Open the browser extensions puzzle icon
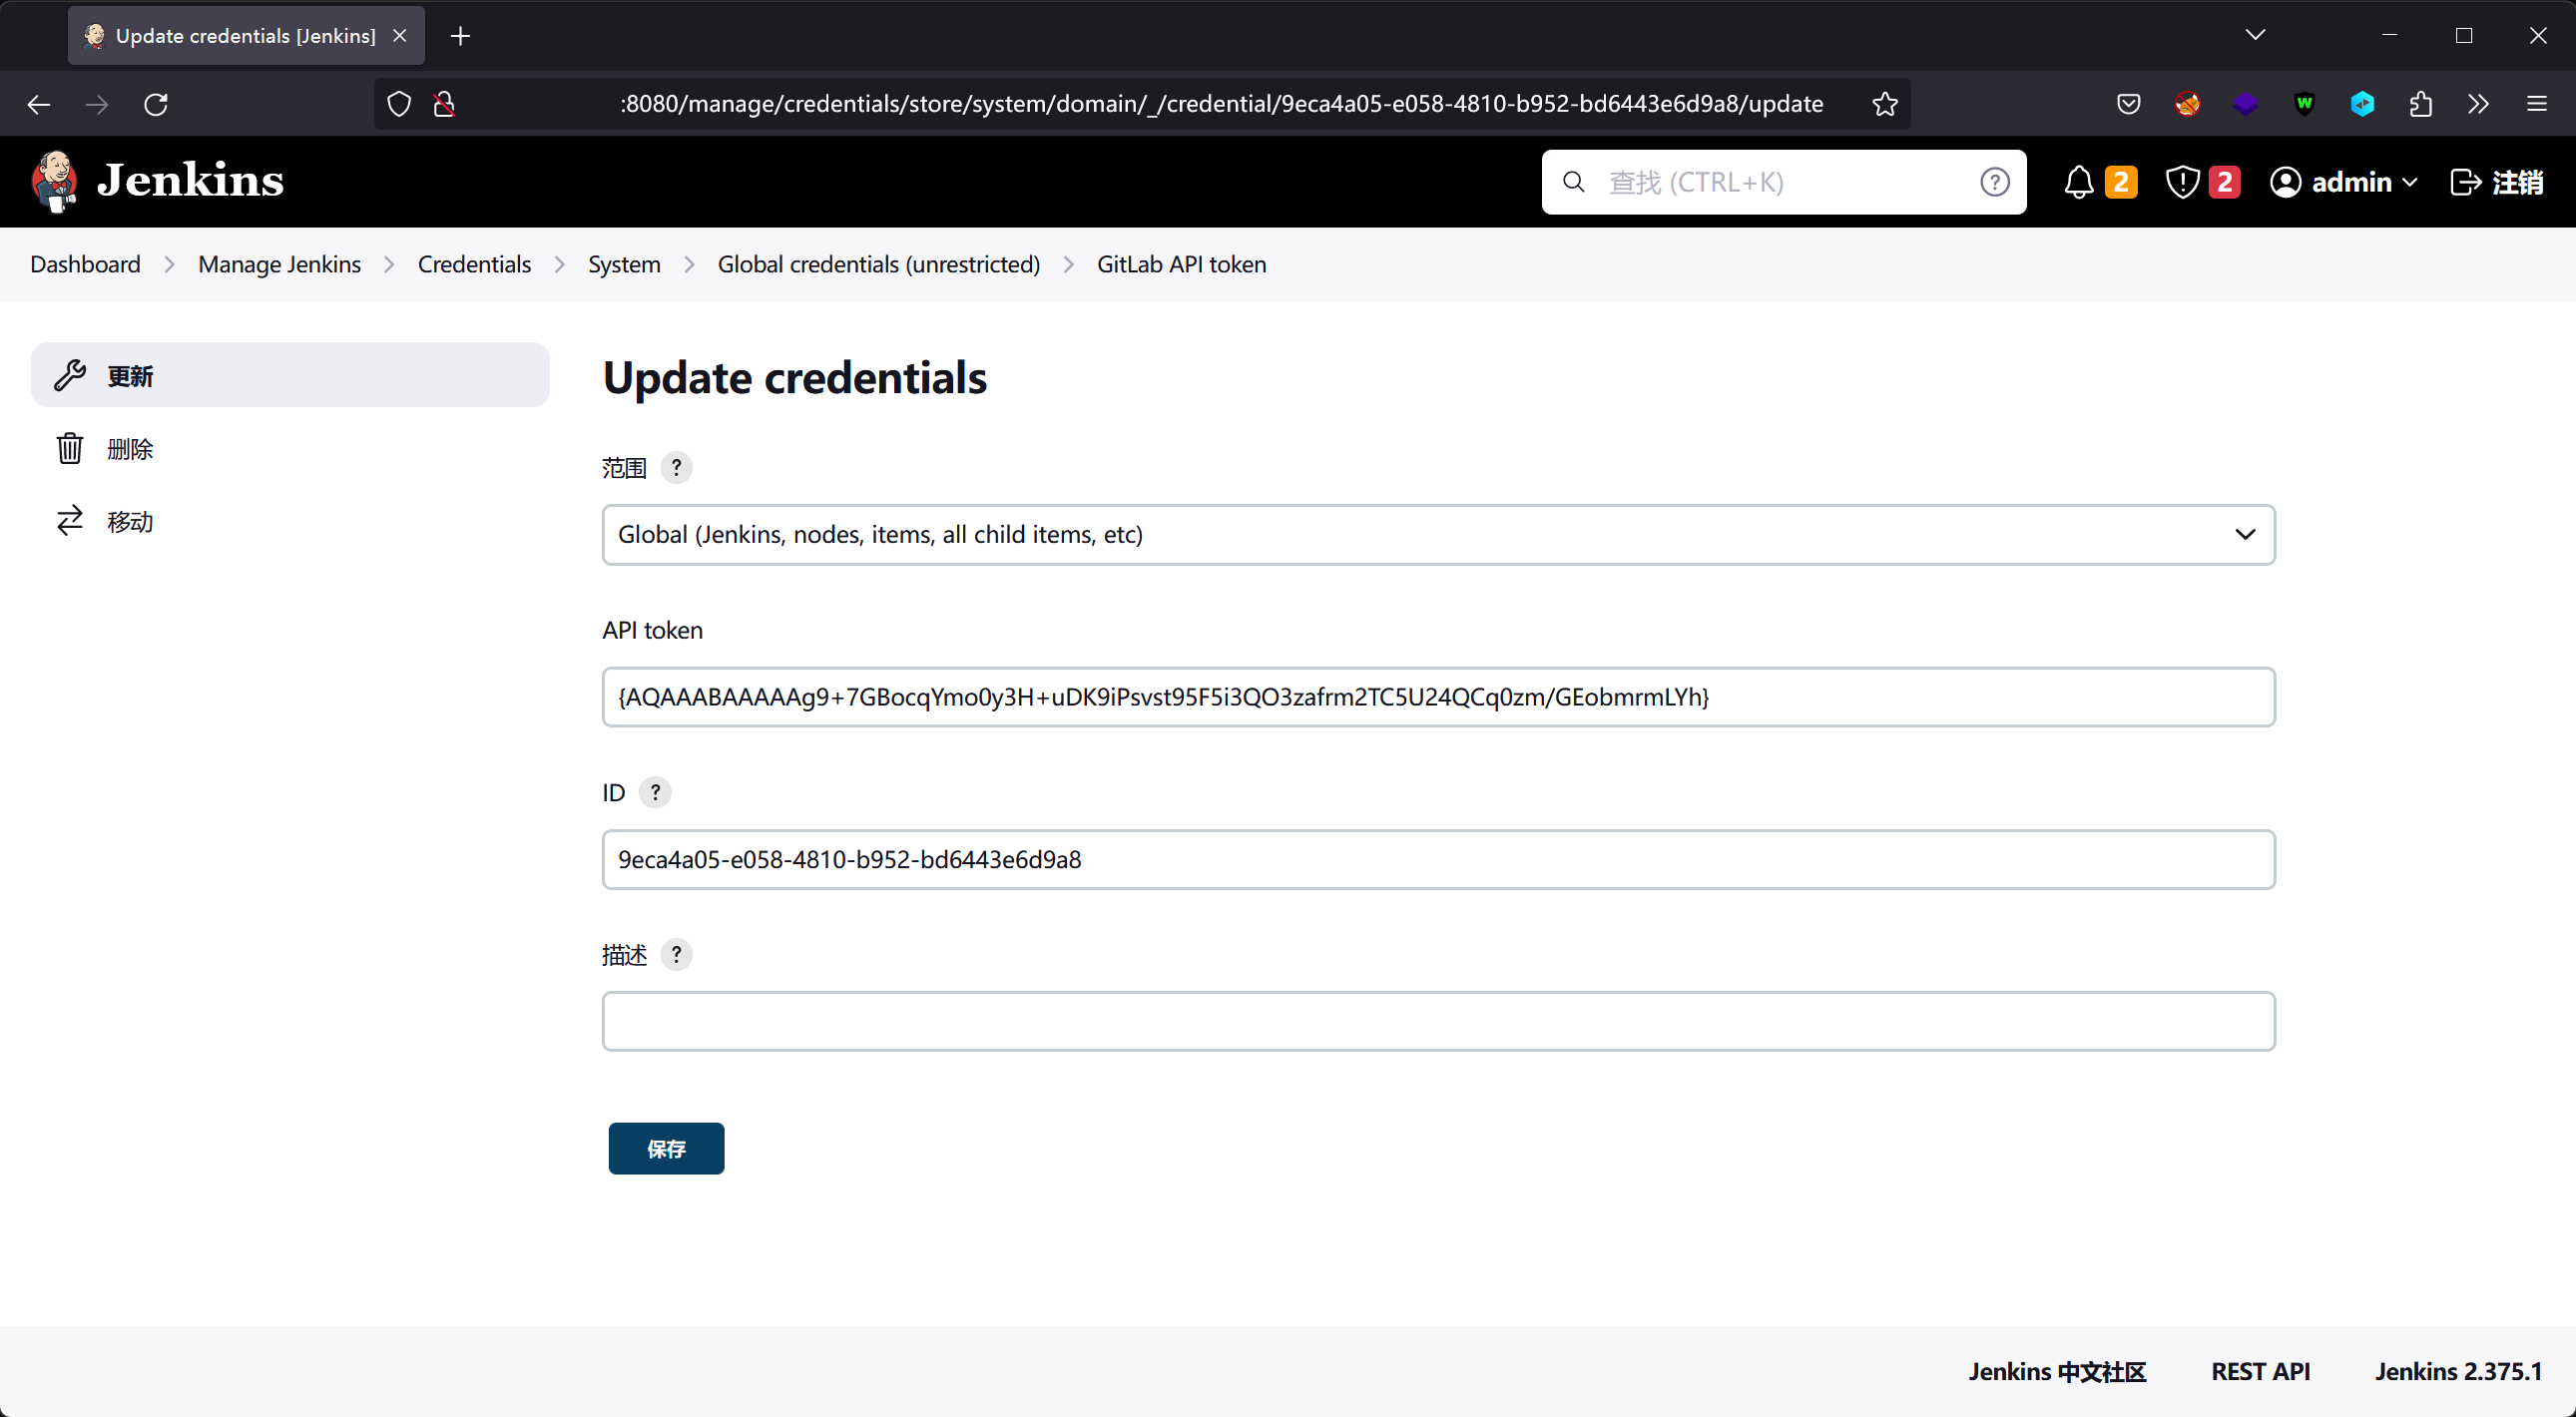This screenshot has height=1417, width=2576. click(x=2420, y=104)
